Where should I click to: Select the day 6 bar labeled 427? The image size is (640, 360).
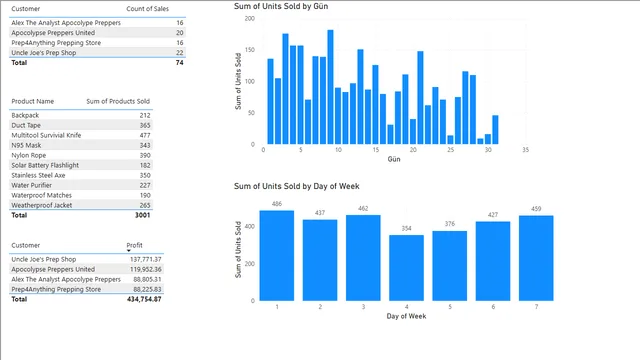click(493, 261)
